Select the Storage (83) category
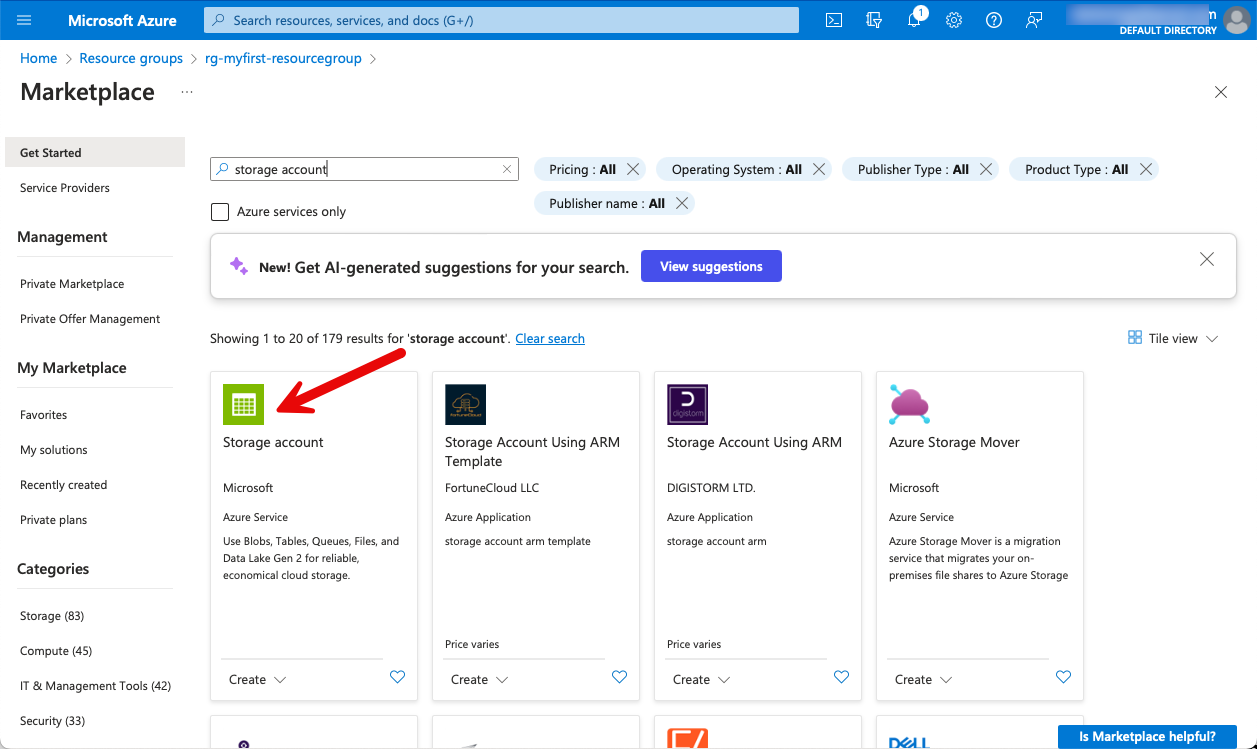The height and width of the screenshot is (749, 1257). (52, 616)
